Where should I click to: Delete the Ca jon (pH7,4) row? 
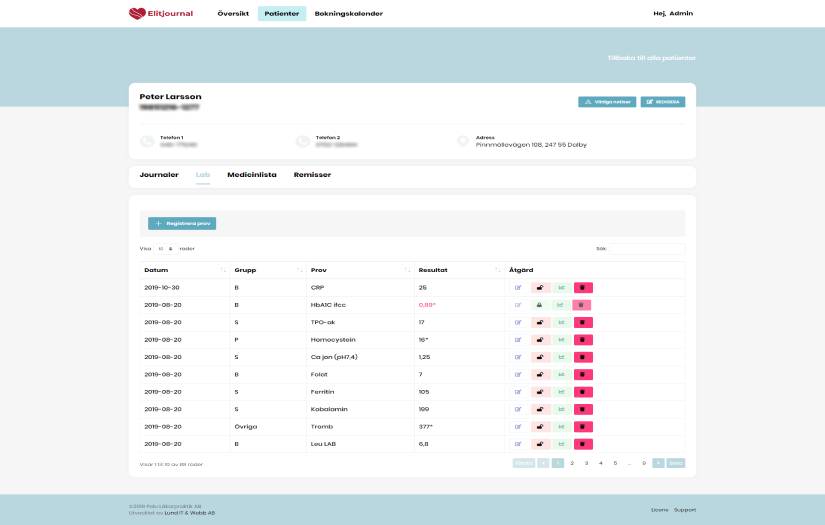[583, 357]
